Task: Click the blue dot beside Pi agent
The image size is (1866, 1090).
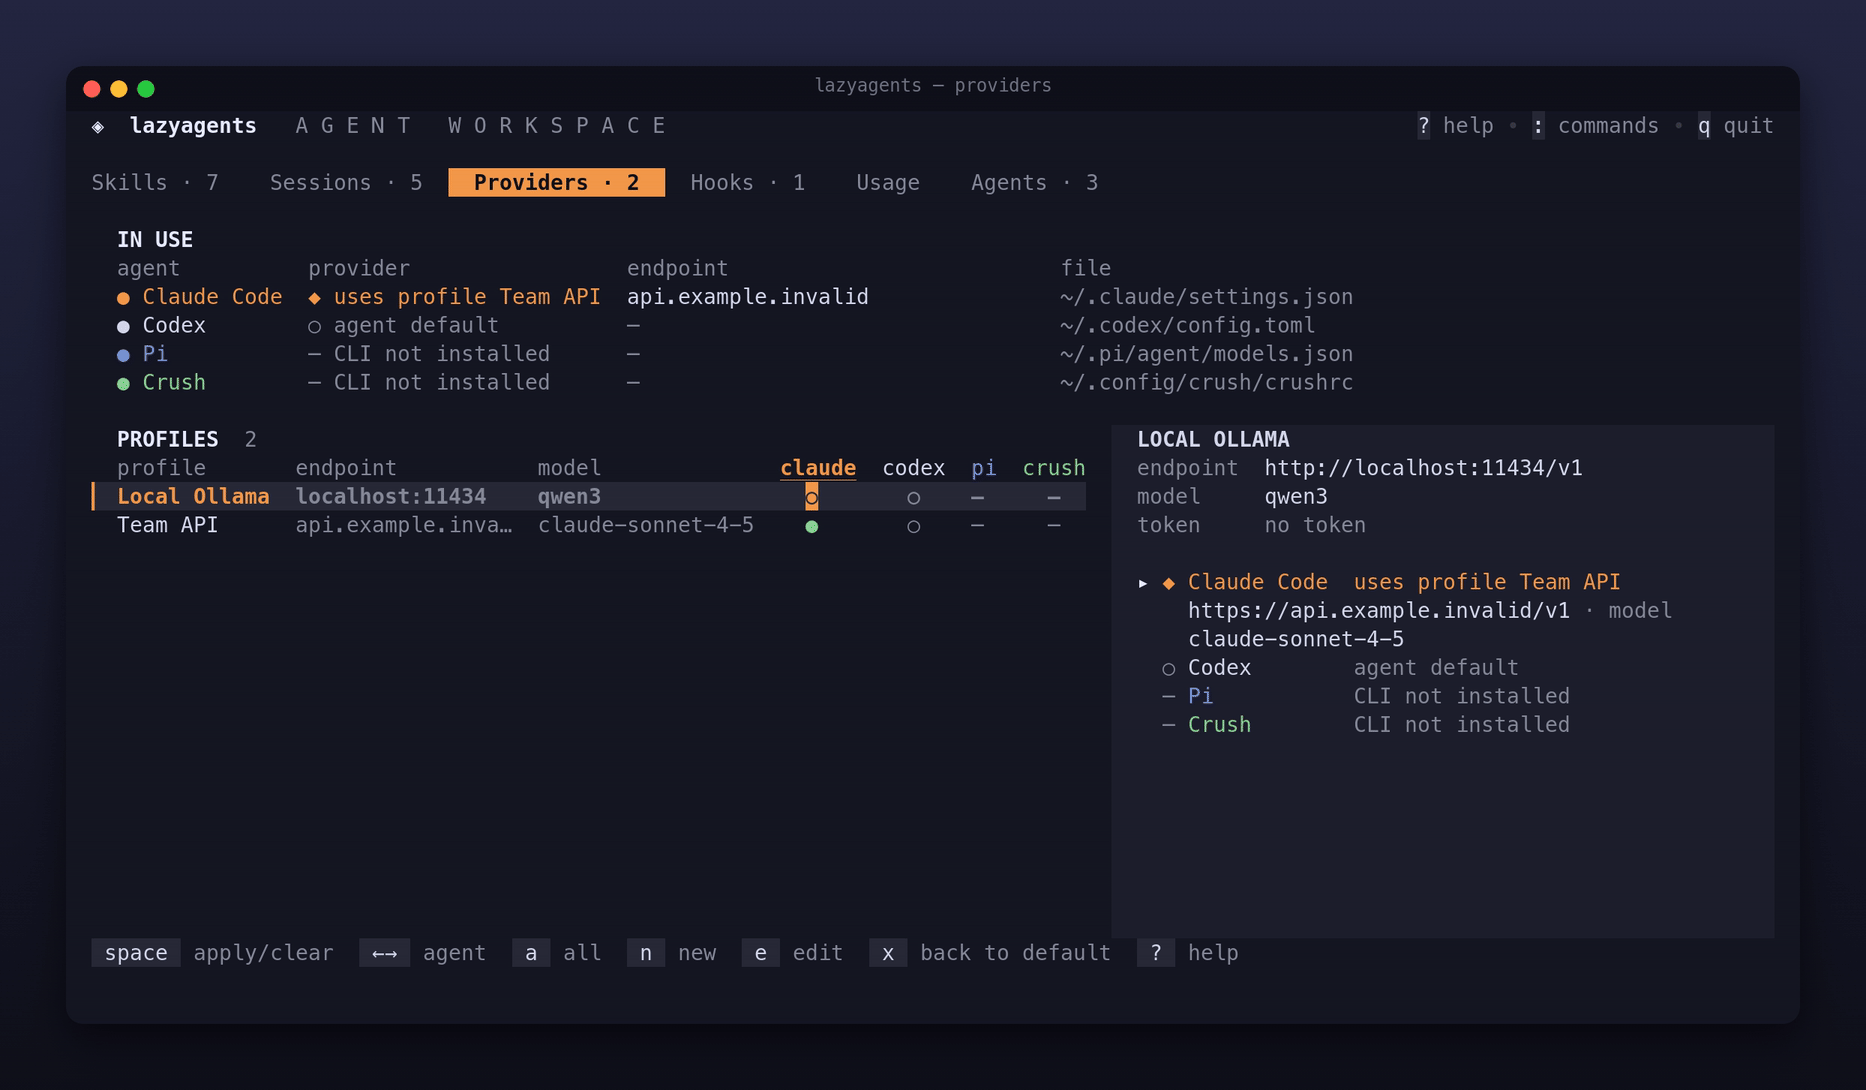Action: (x=123, y=355)
